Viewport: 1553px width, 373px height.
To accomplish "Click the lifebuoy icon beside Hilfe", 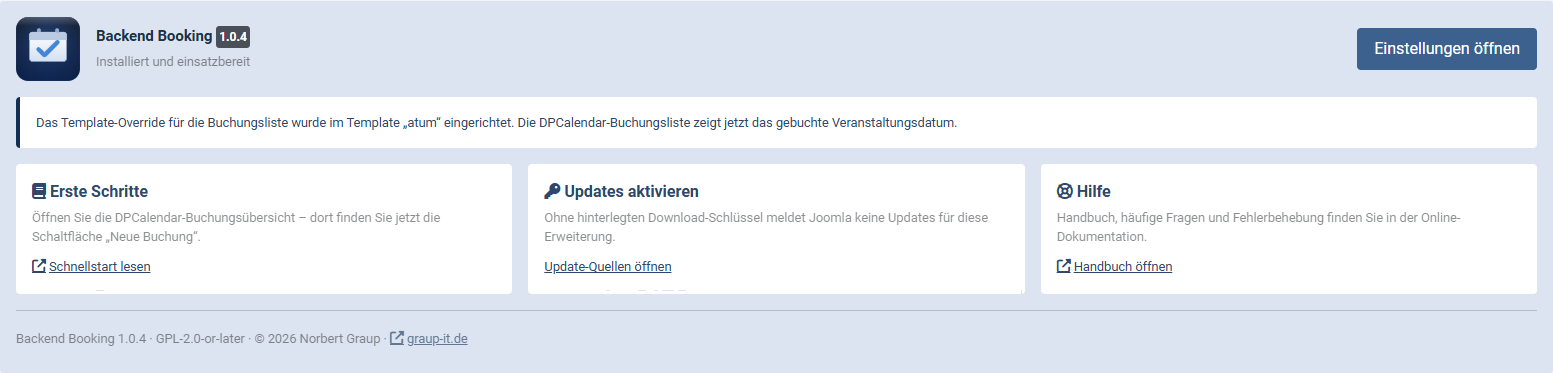I will pos(1065,191).
